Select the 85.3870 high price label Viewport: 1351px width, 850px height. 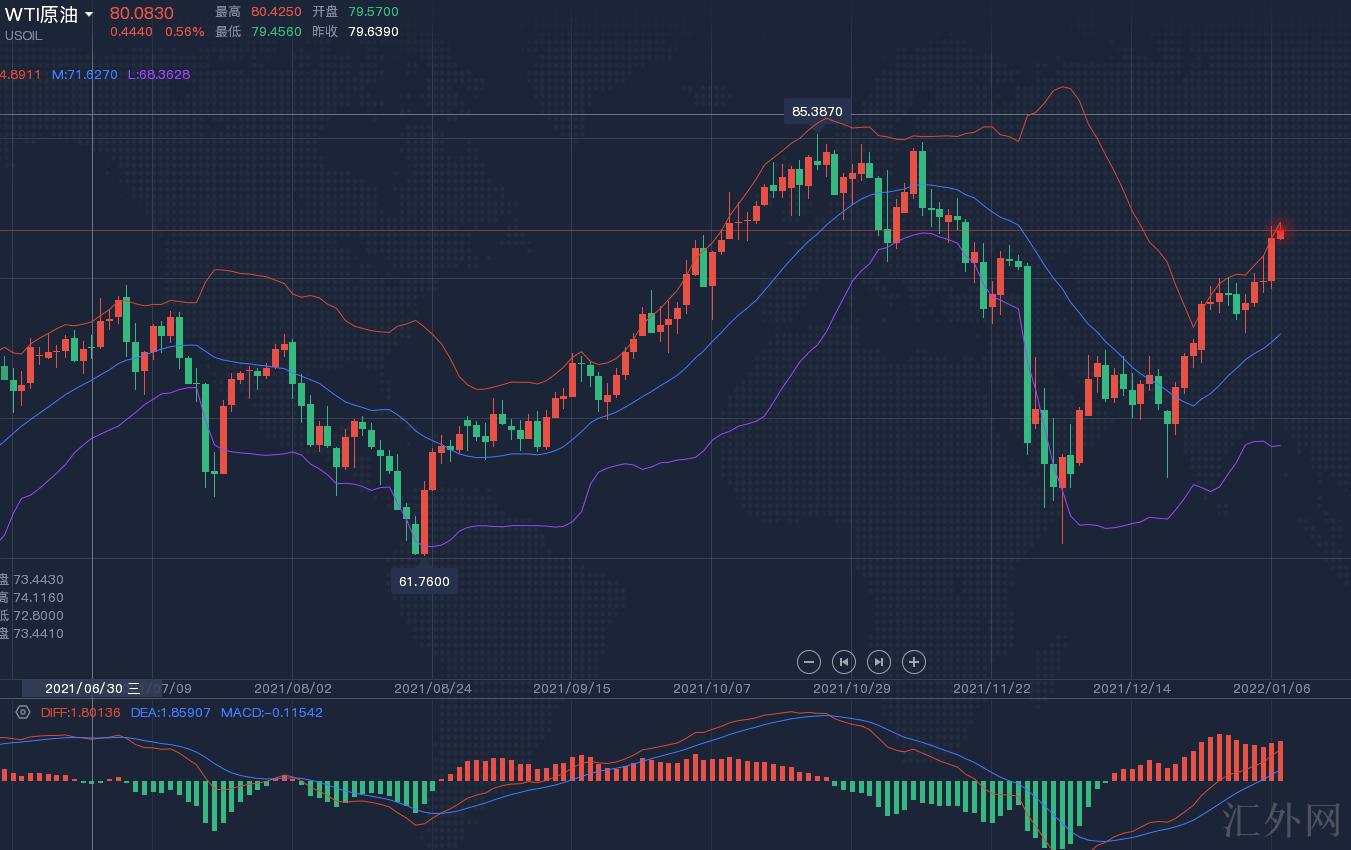(817, 112)
